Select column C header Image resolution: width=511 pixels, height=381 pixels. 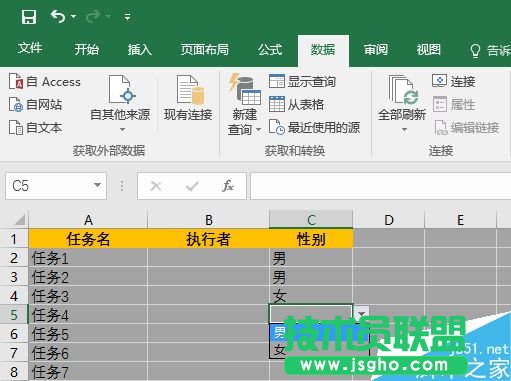point(311,220)
